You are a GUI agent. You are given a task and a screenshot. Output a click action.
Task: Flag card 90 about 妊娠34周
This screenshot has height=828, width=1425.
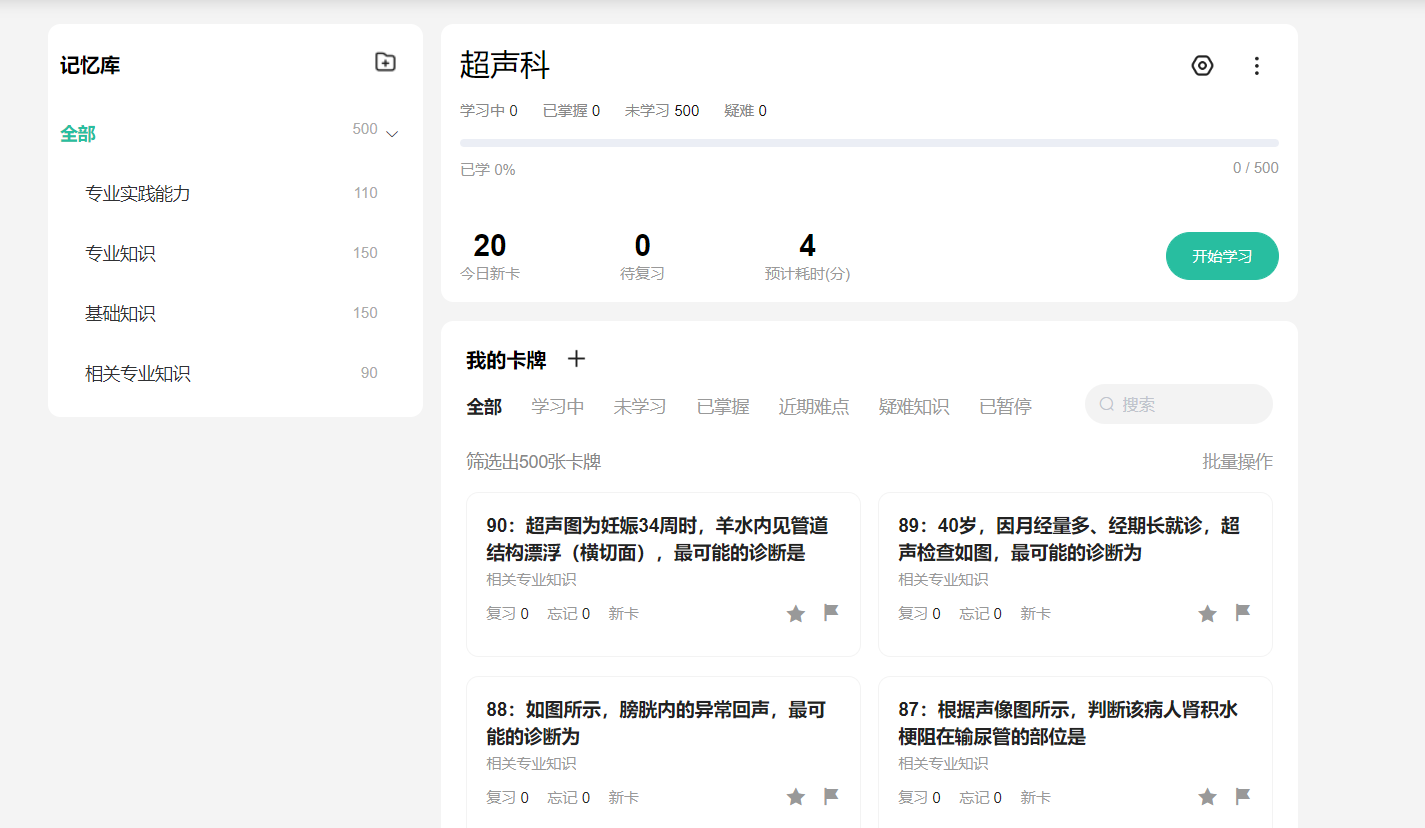coord(831,612)
